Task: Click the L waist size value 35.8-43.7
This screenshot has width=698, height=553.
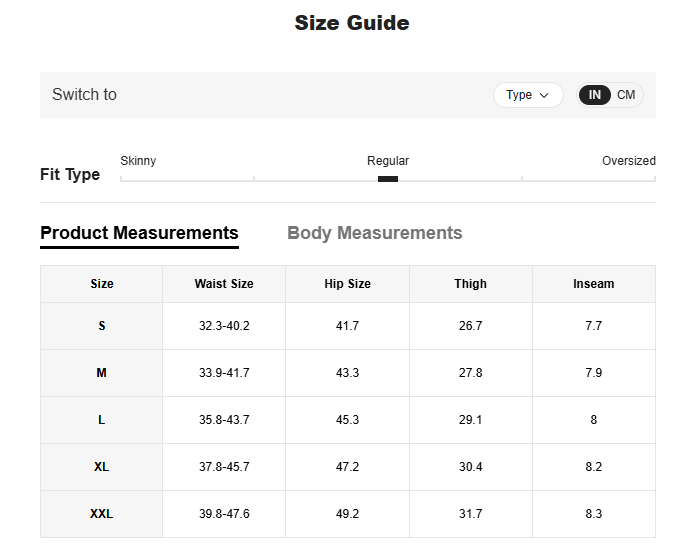Action: [224, 420]
